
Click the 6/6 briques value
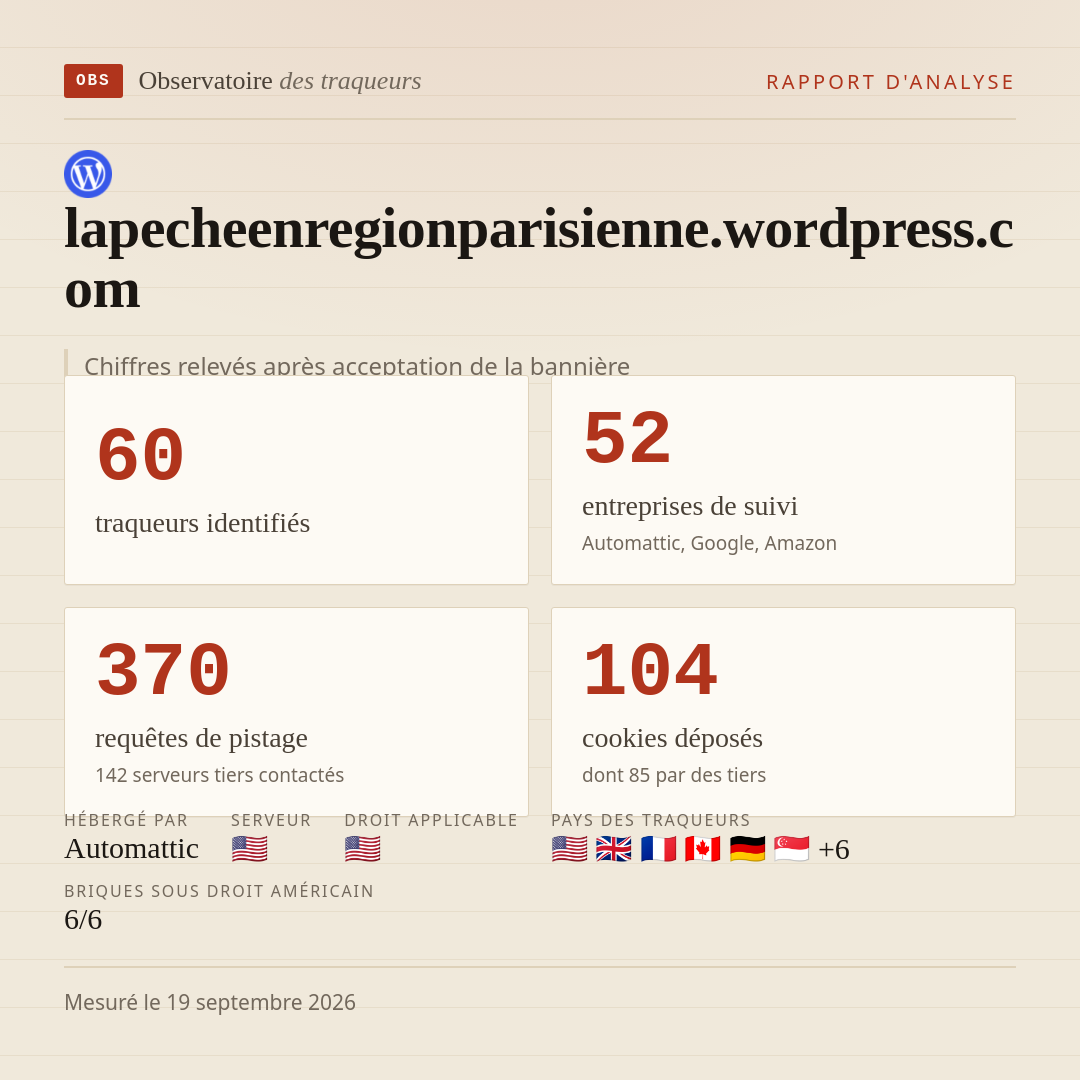[83, 920]
